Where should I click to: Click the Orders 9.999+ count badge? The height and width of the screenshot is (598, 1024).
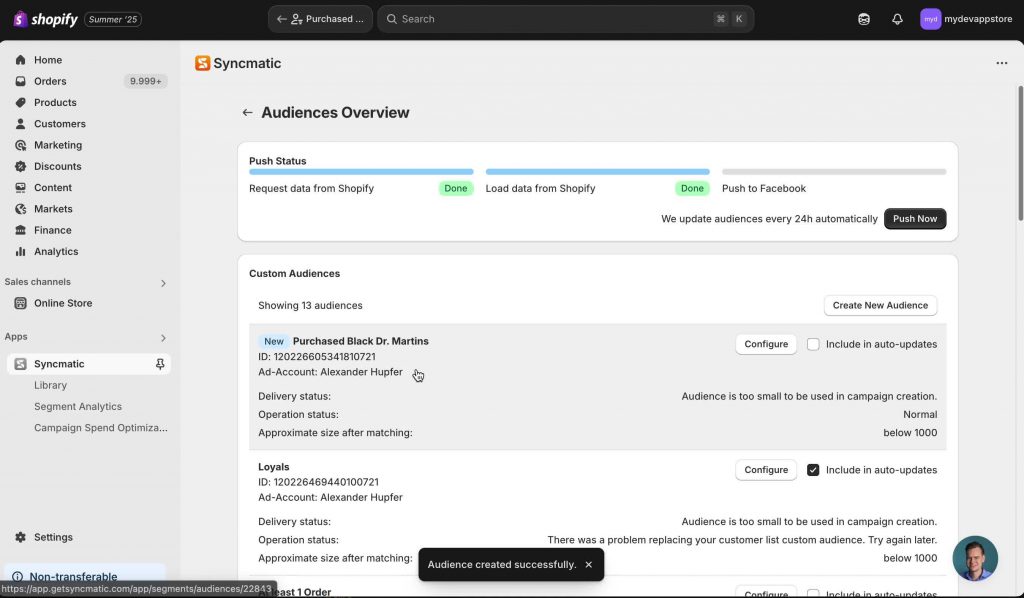[x=145, y=81]
